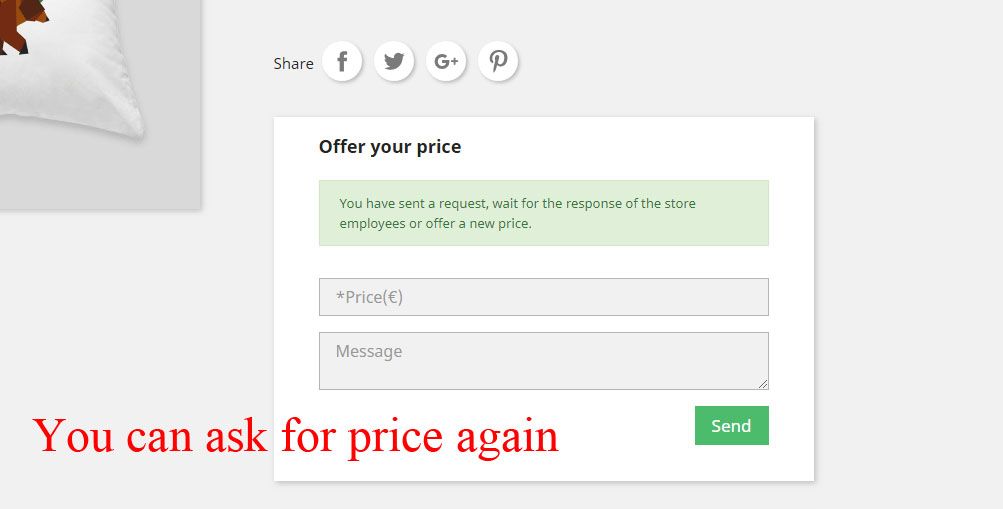Click the word 'price' in the form heading
The image size is (1003, 509).
coord(439,148)
